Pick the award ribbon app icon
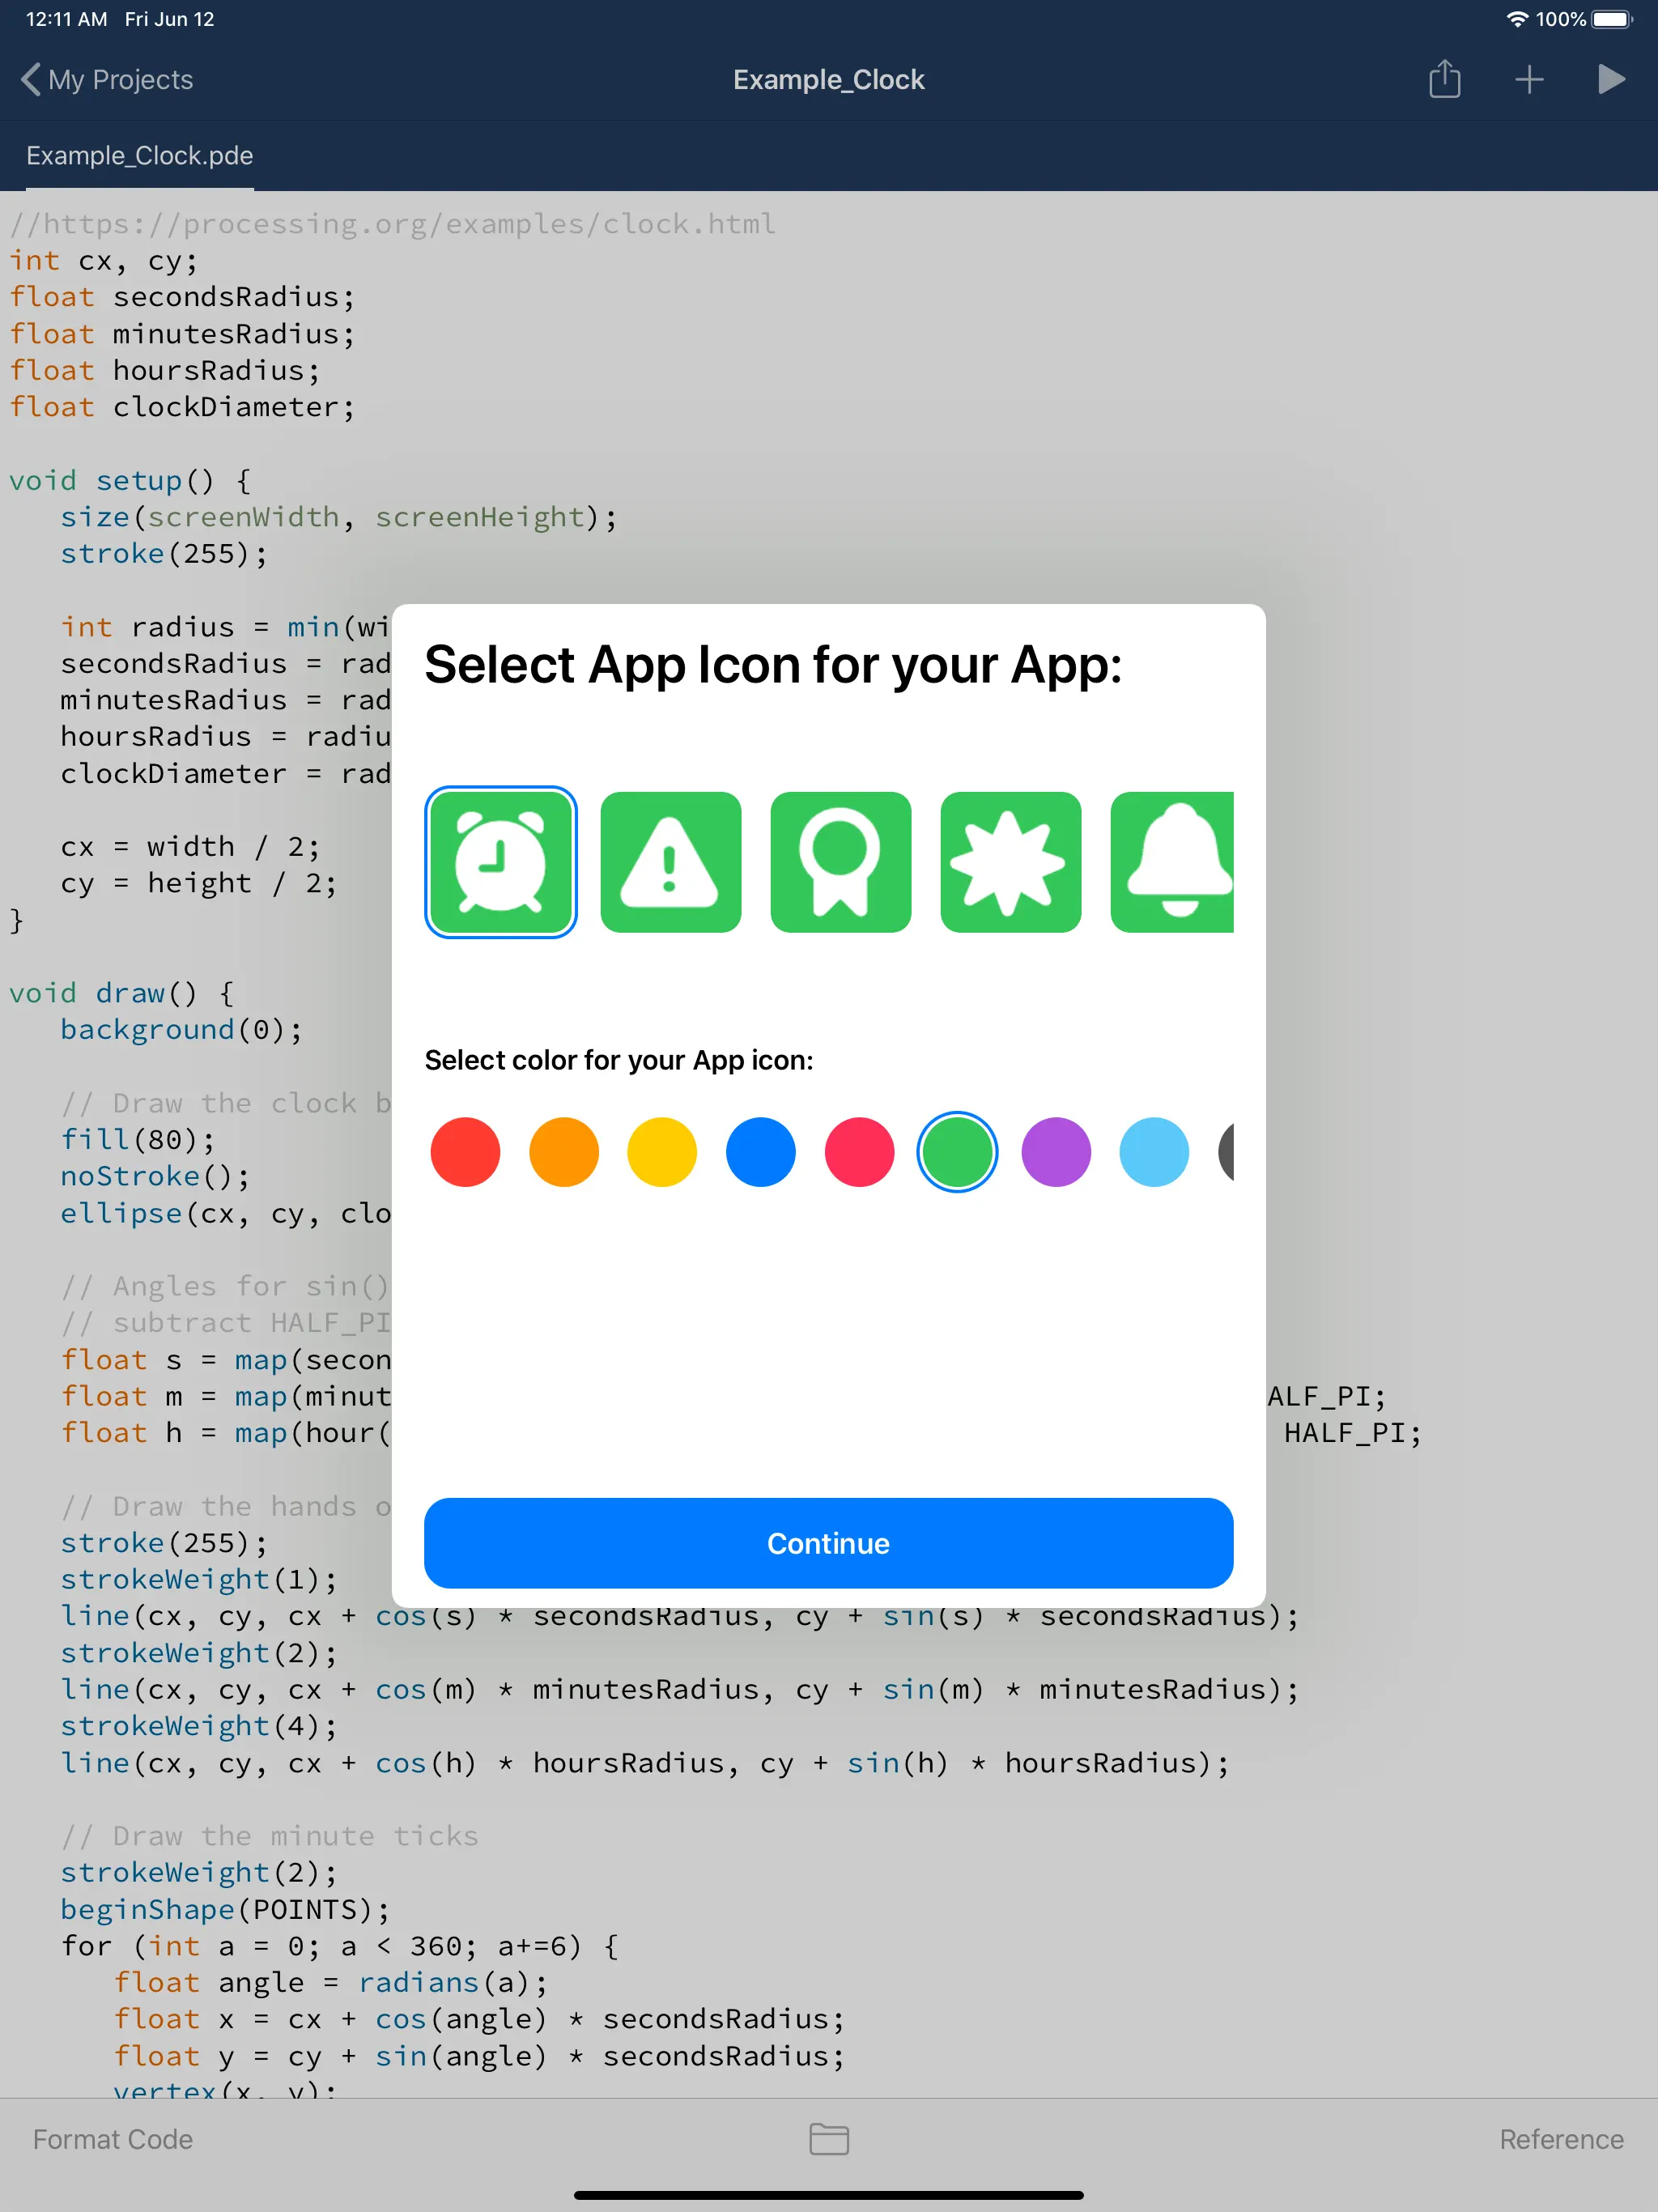Viewport: 1658px width, 2212px height. coord(840,862)
